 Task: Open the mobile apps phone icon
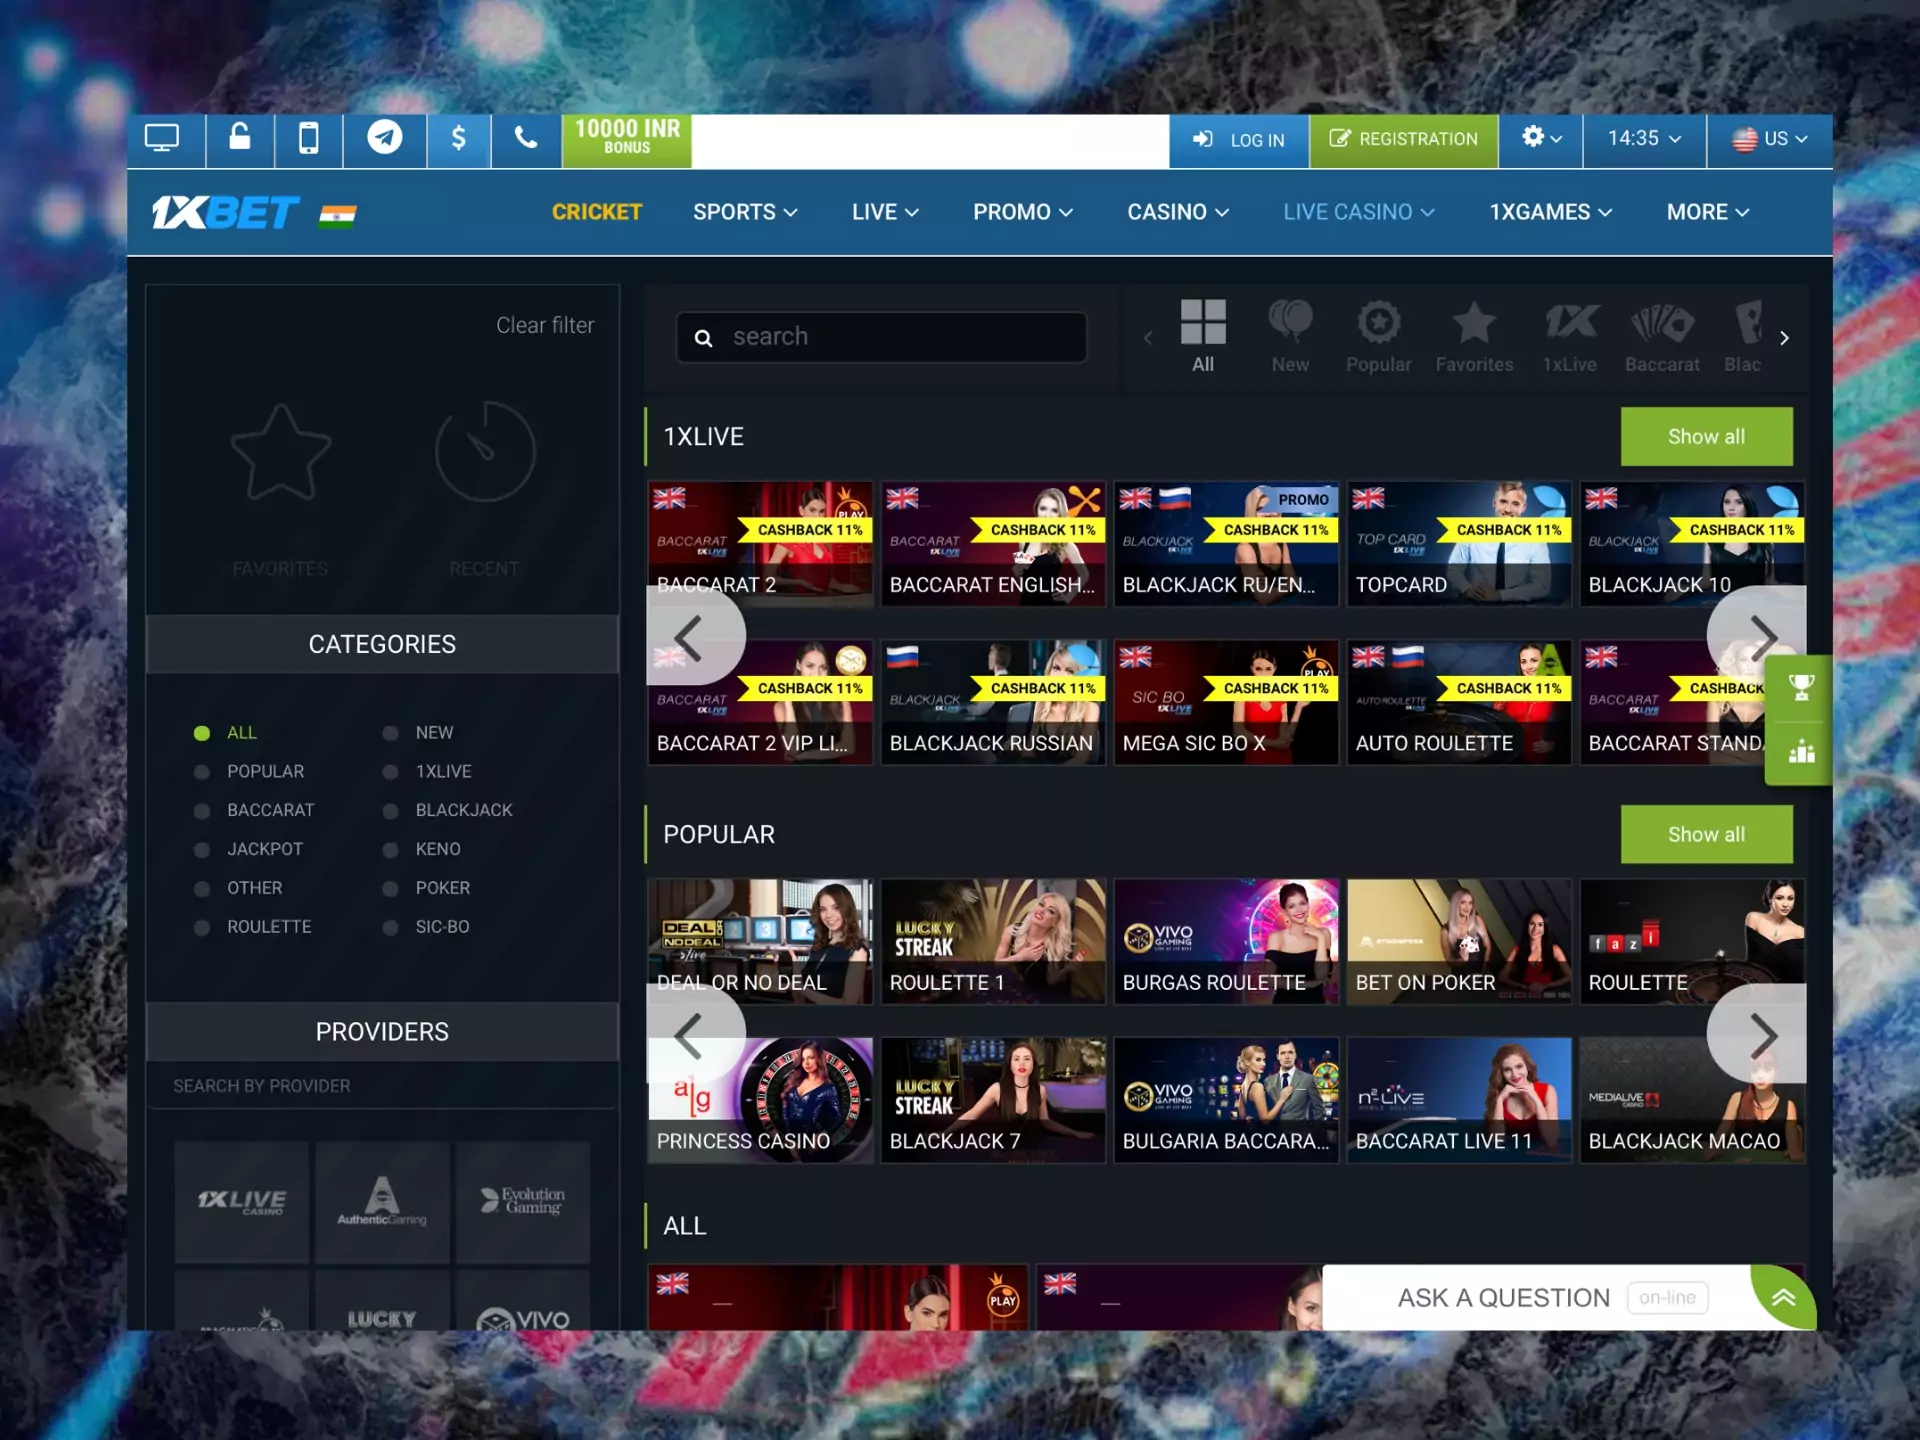click(x=309, y=138)
